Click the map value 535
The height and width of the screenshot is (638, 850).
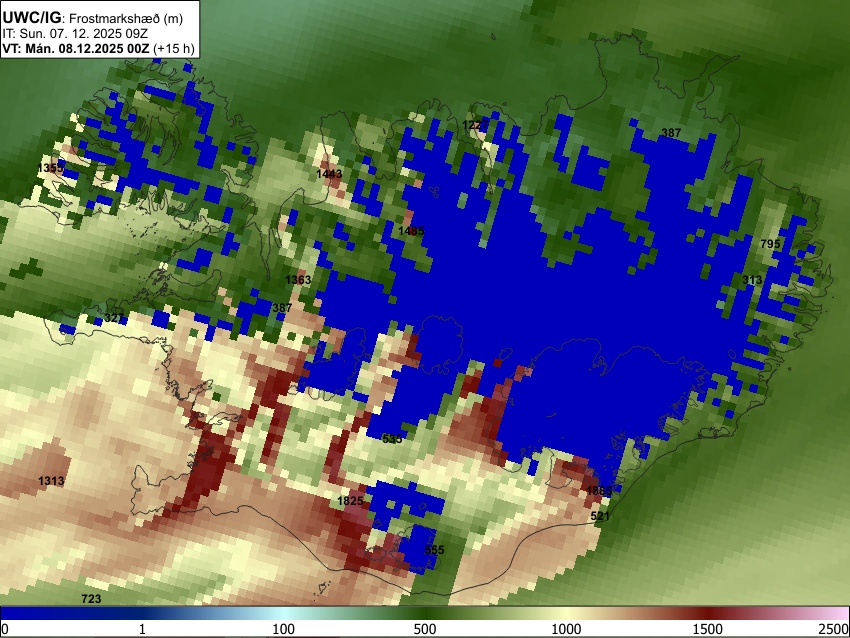pyautogui.click(x=392, y=439)
